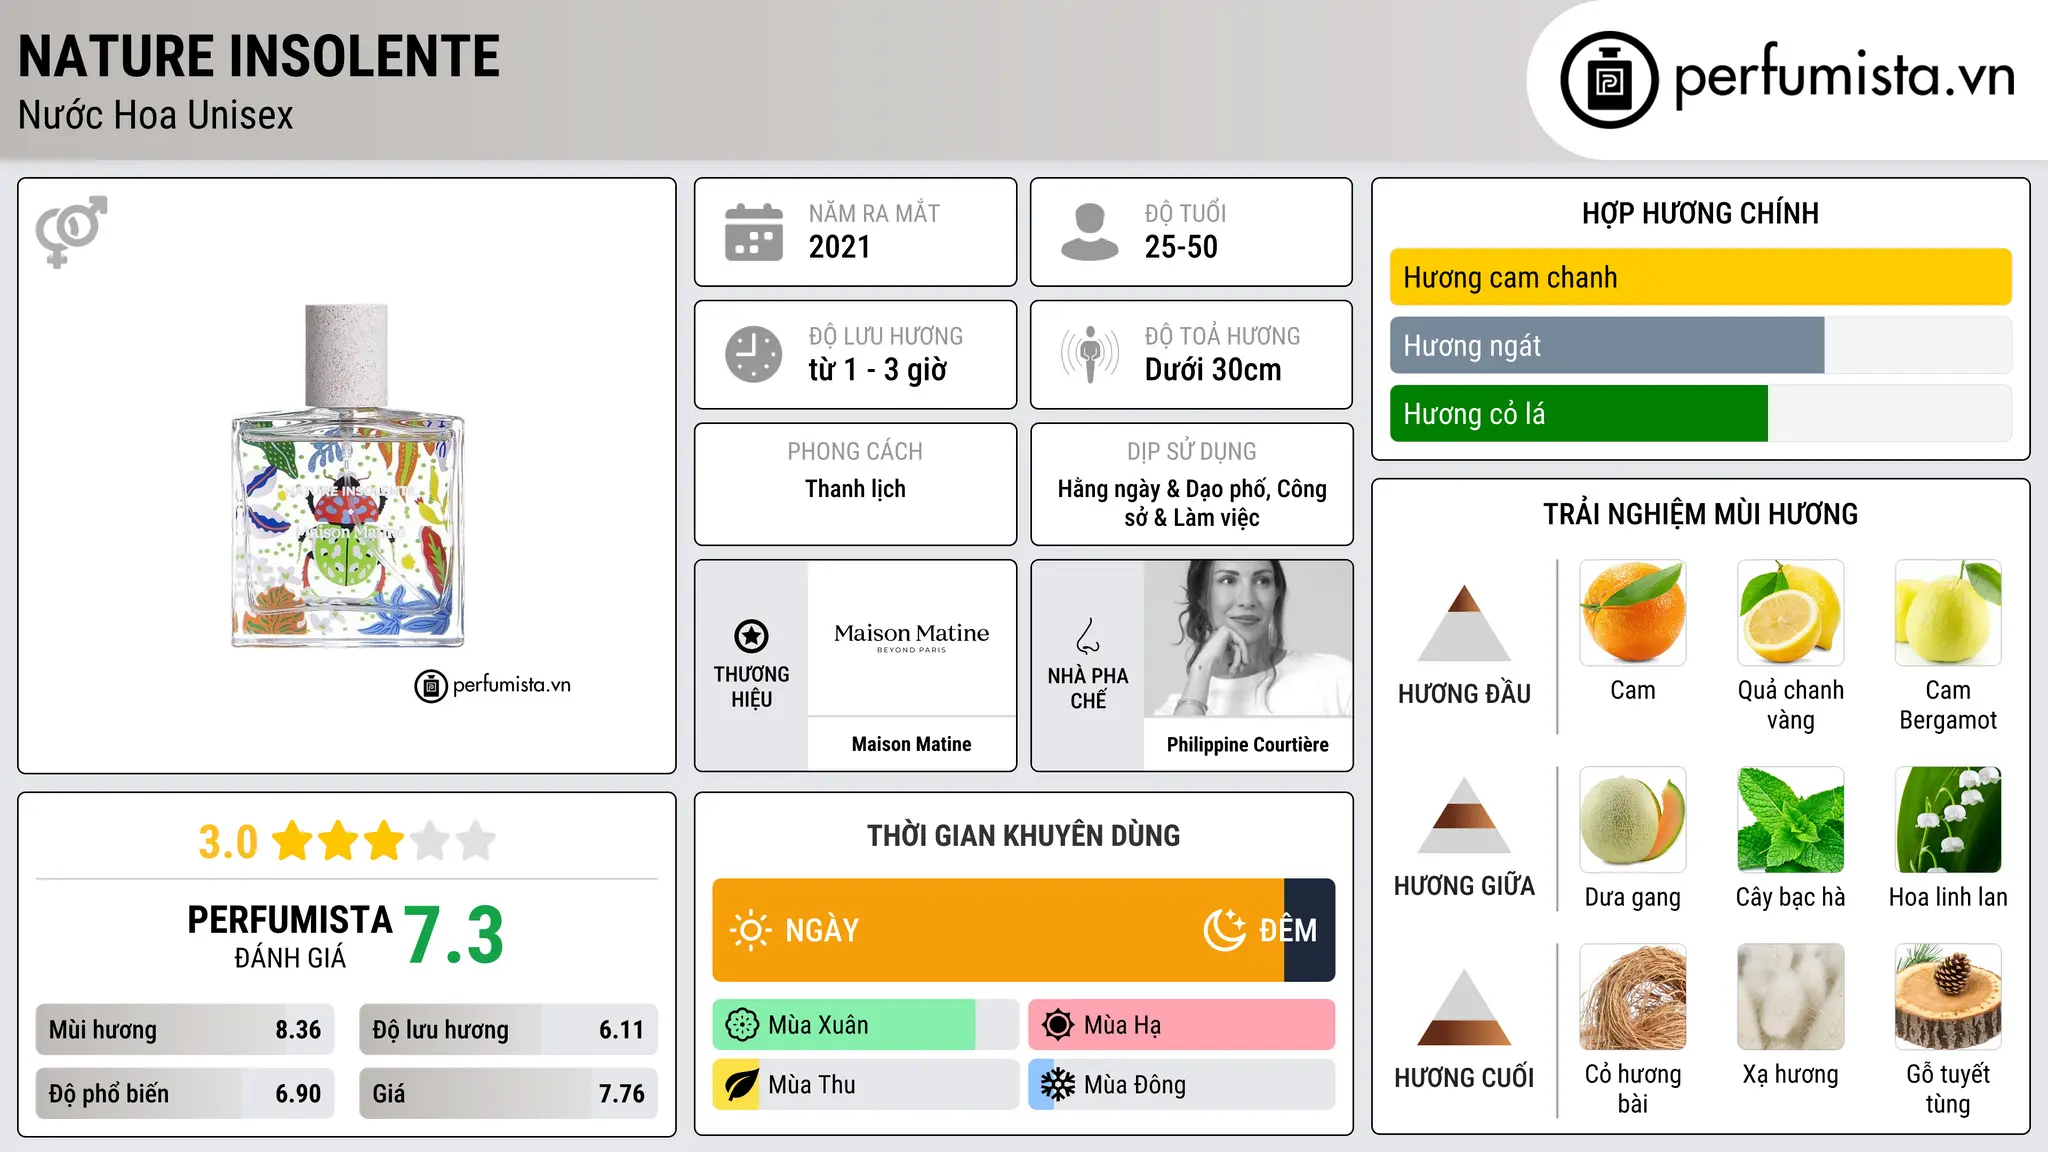Click the Nước Hoa Unisex subtitle
Image resolution: width=2048 pixels, height=1152 pixels.
(x=156, y=116)
